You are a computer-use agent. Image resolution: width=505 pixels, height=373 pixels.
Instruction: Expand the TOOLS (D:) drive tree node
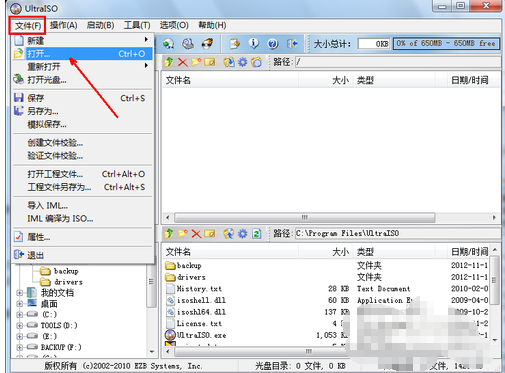pos(20,325)
